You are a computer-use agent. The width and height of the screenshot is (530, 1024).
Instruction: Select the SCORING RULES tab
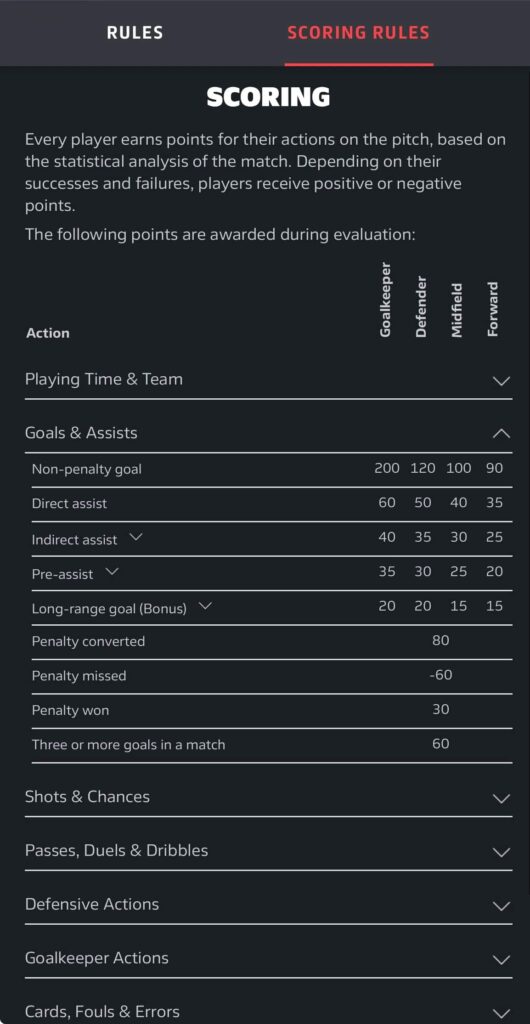[x=358, y=33]
